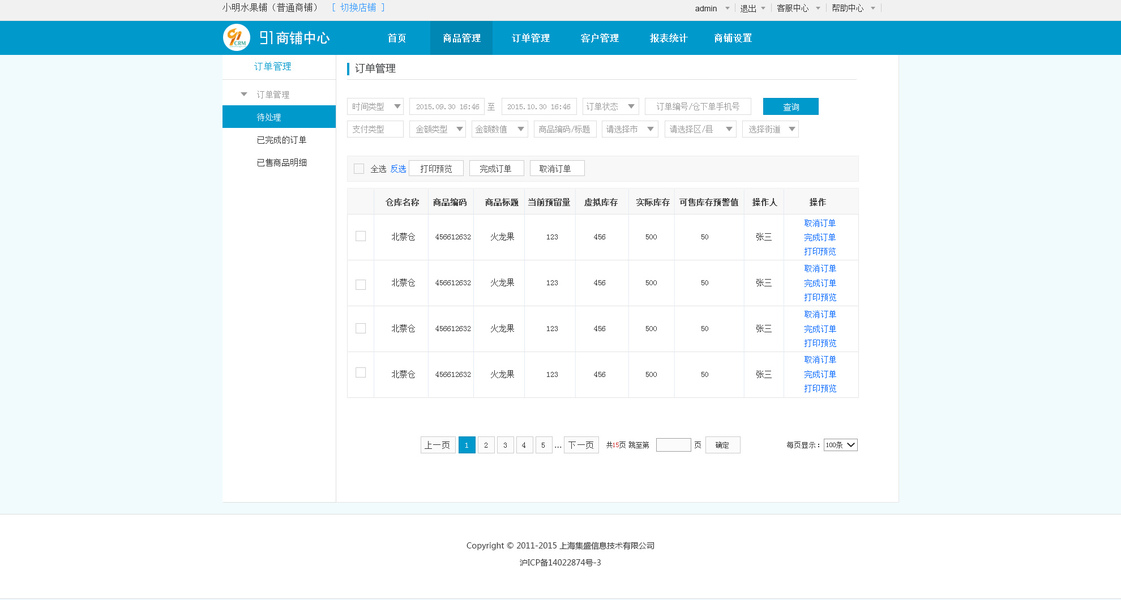
Task: Click 完成订单 link in second table row
Action: (819, 283)
